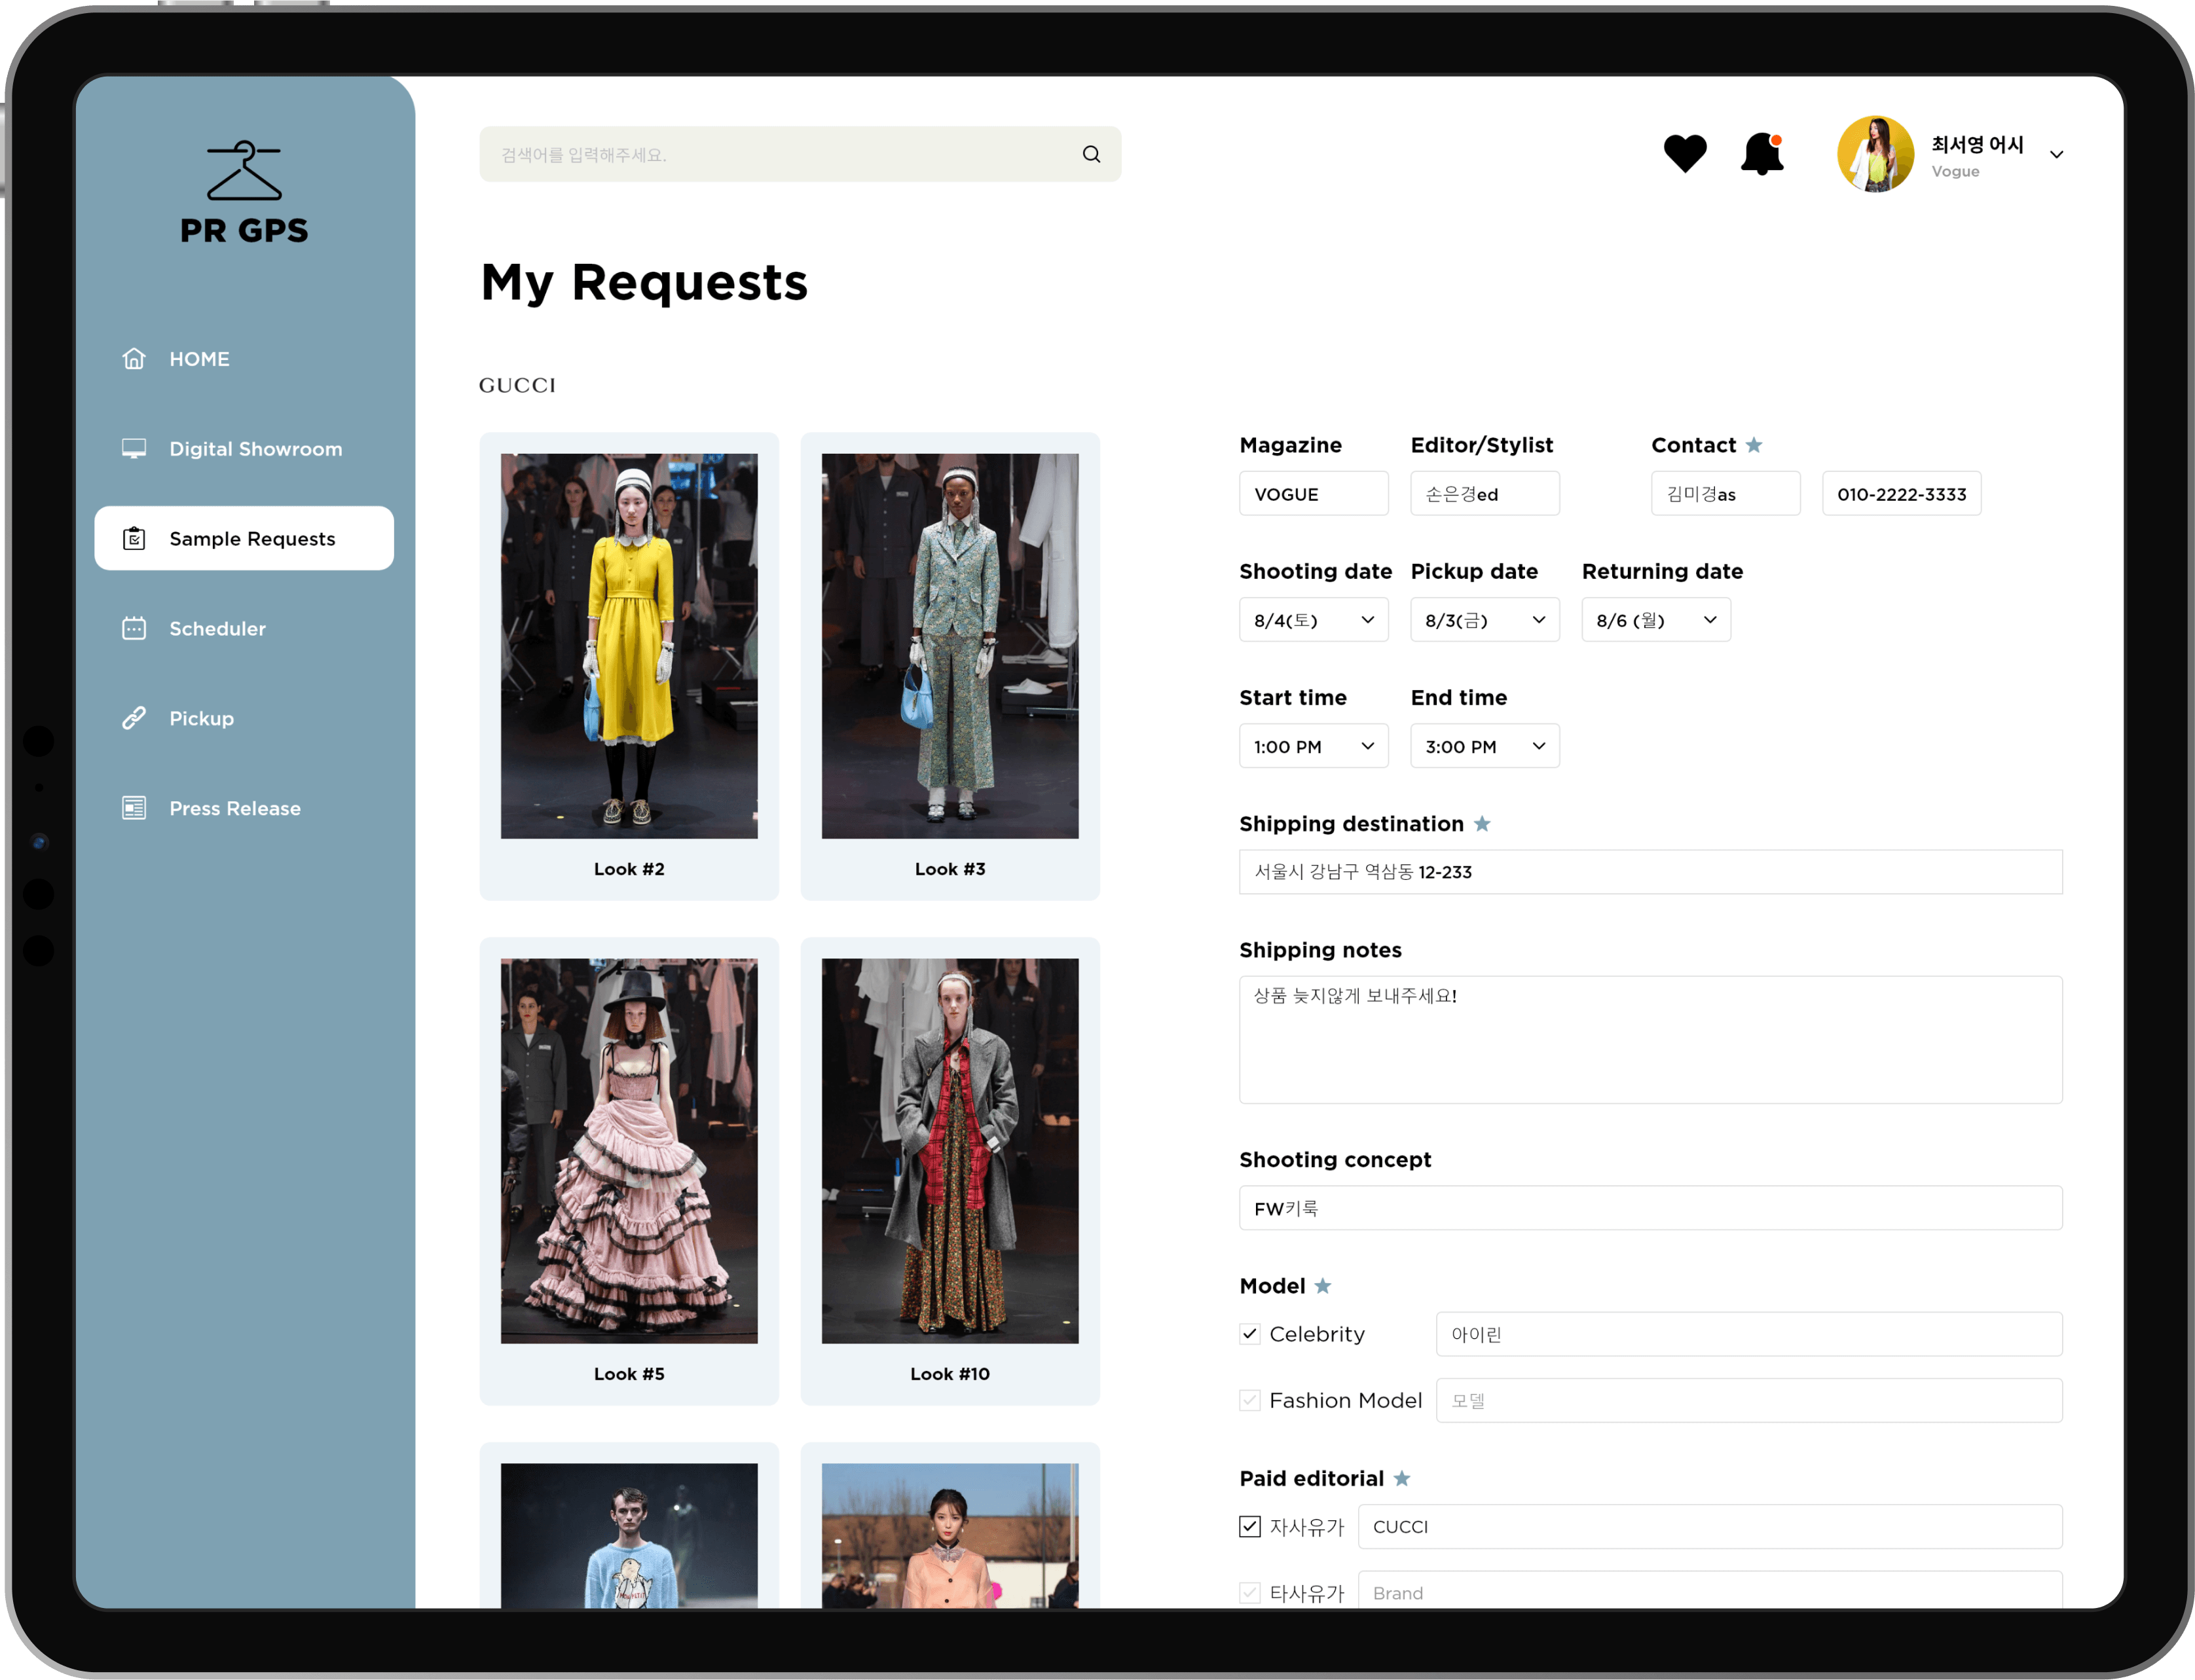Click the search magnifier icon
Image resolution: width=2195 pixels, height=1680 pixels.
click(1091, 154)
